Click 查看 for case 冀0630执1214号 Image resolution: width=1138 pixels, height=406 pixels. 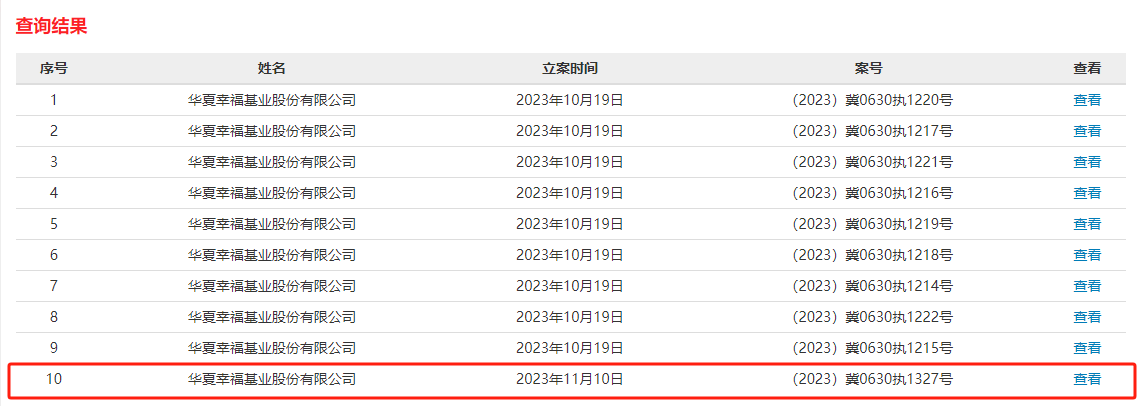pos(1086,286)
